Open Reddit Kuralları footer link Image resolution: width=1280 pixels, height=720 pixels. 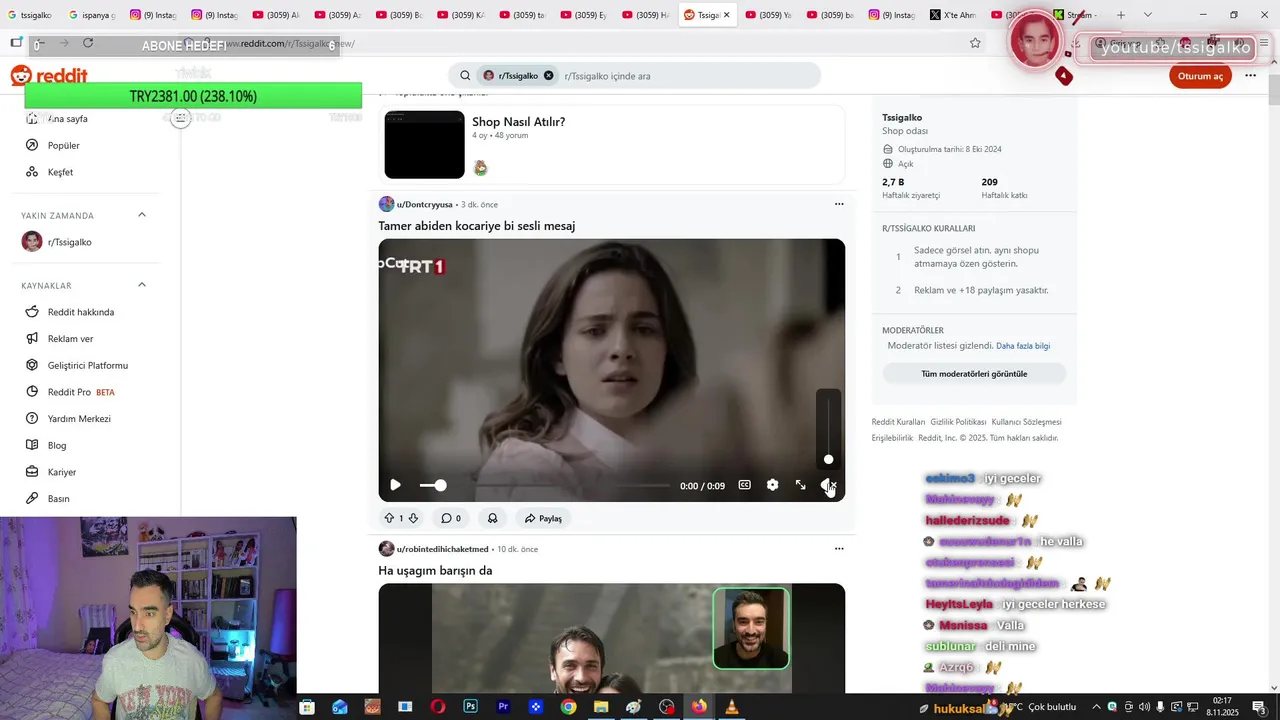pos(898,422)
